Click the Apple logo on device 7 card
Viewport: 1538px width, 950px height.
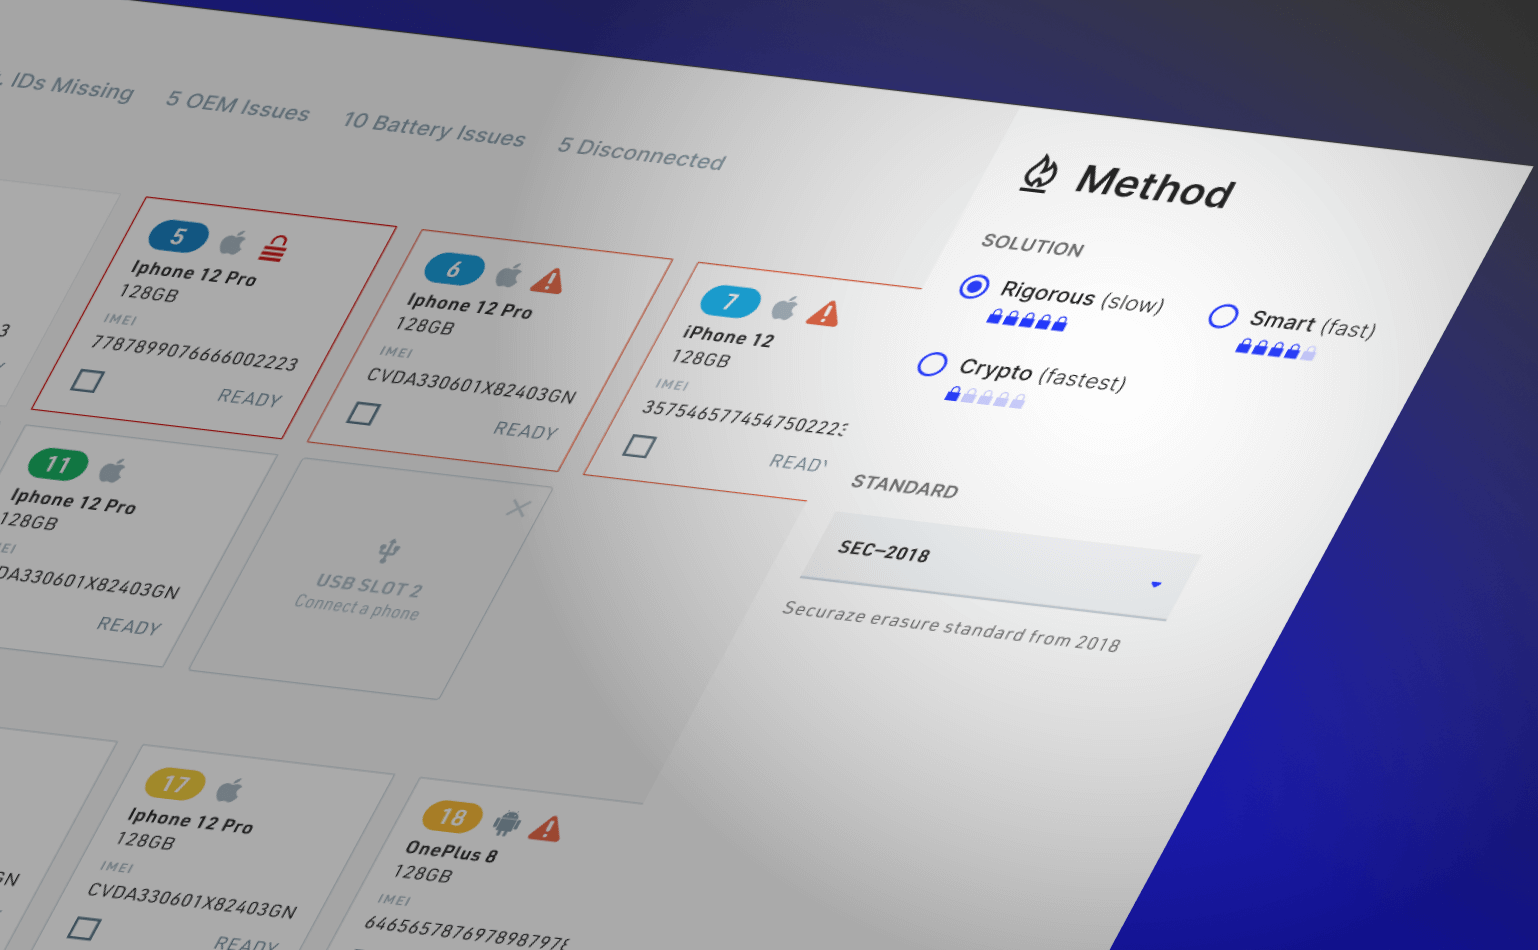click(x=785, y=308)
